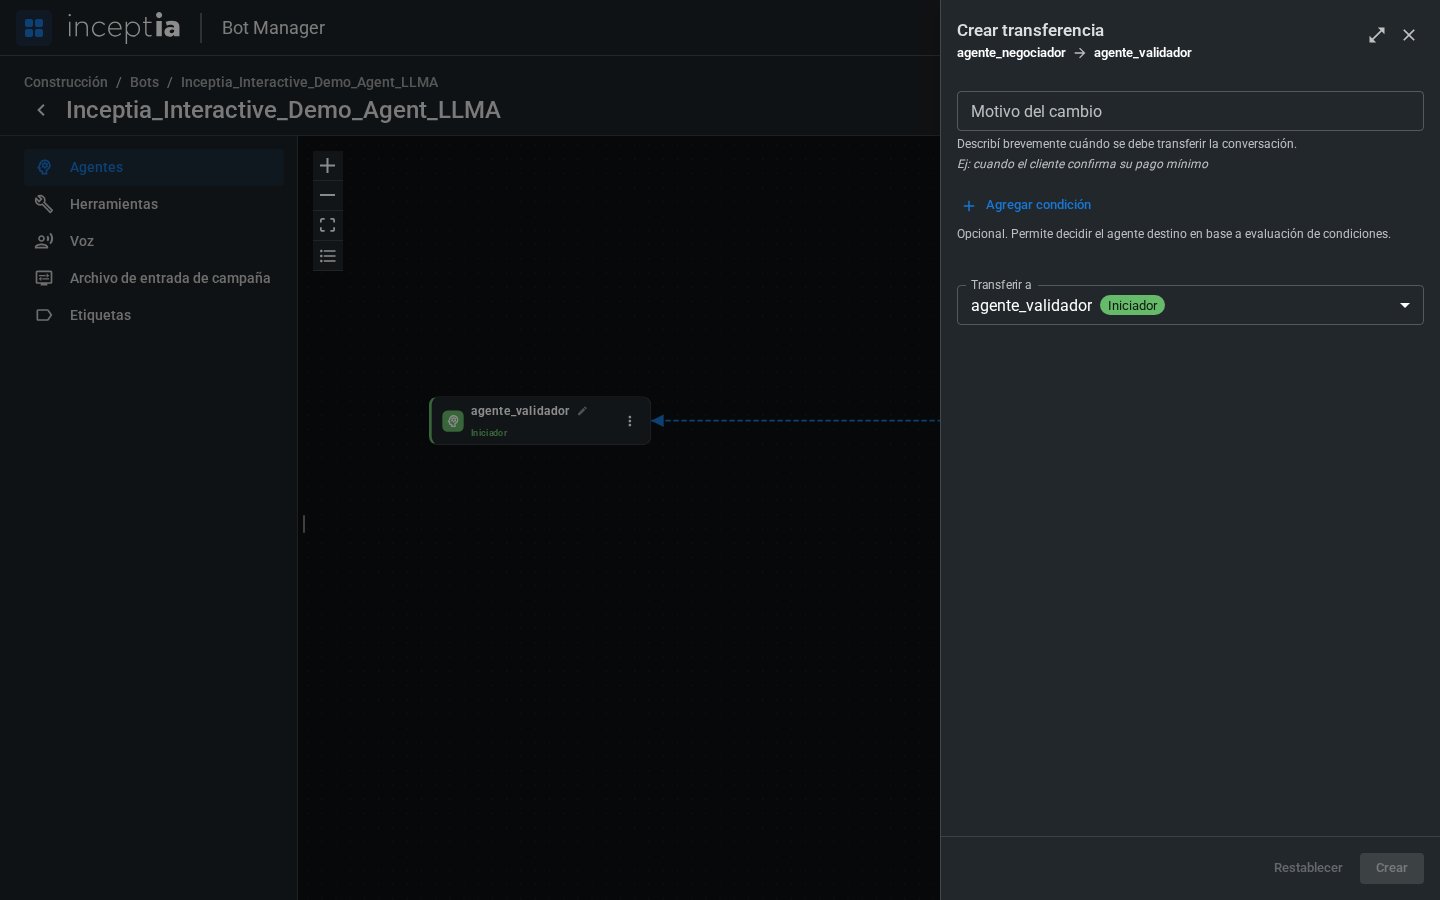Zoom out on the canvas with minus
Viewport: 1440px width, 900px height.
(327, 196)
